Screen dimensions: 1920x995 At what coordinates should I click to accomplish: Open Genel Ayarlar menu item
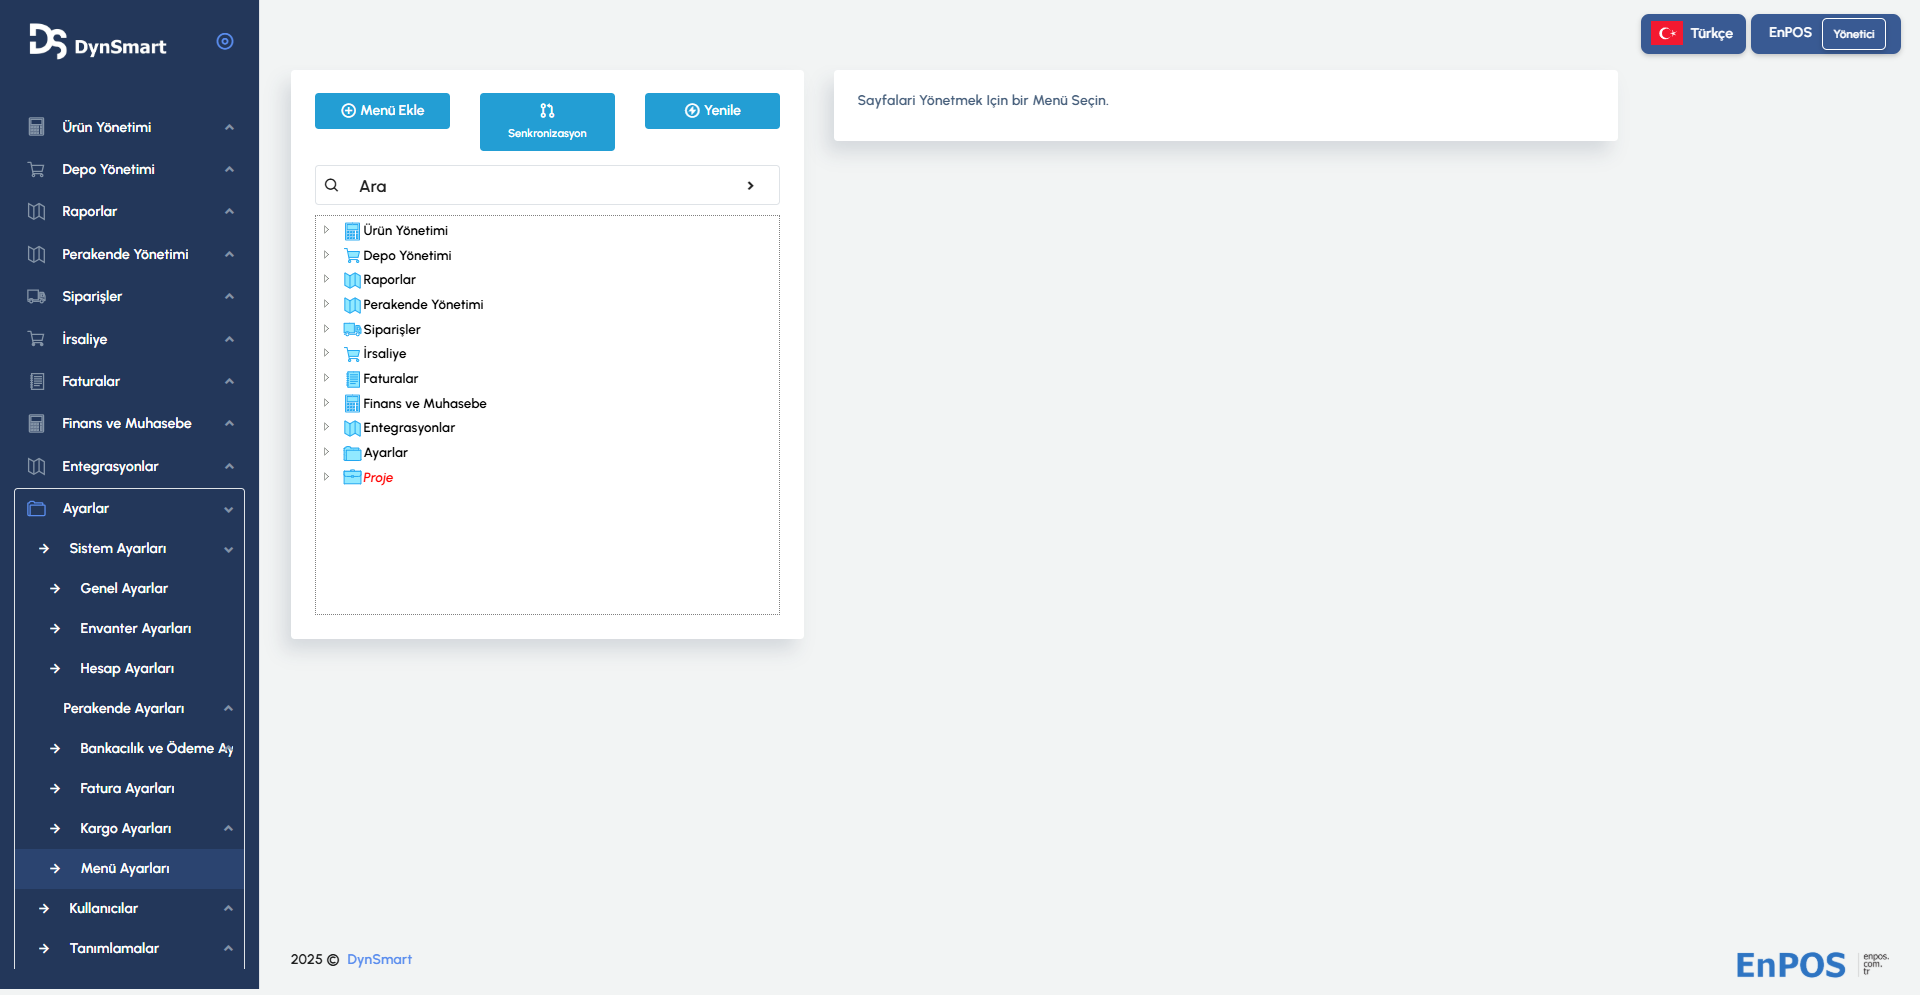click(x=124, y=589)
